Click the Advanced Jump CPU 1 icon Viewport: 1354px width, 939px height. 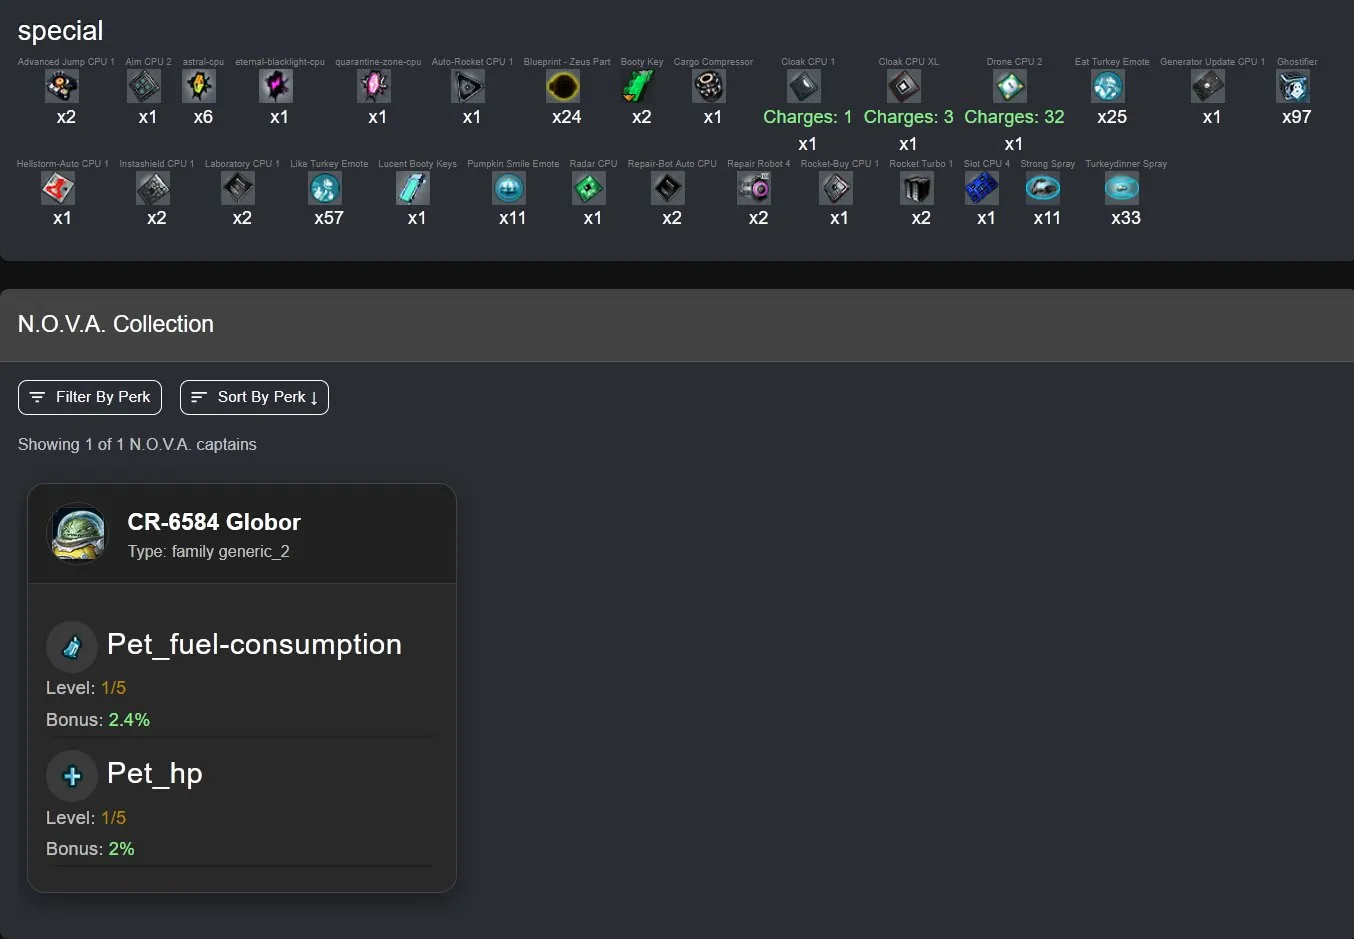(62, 87)
